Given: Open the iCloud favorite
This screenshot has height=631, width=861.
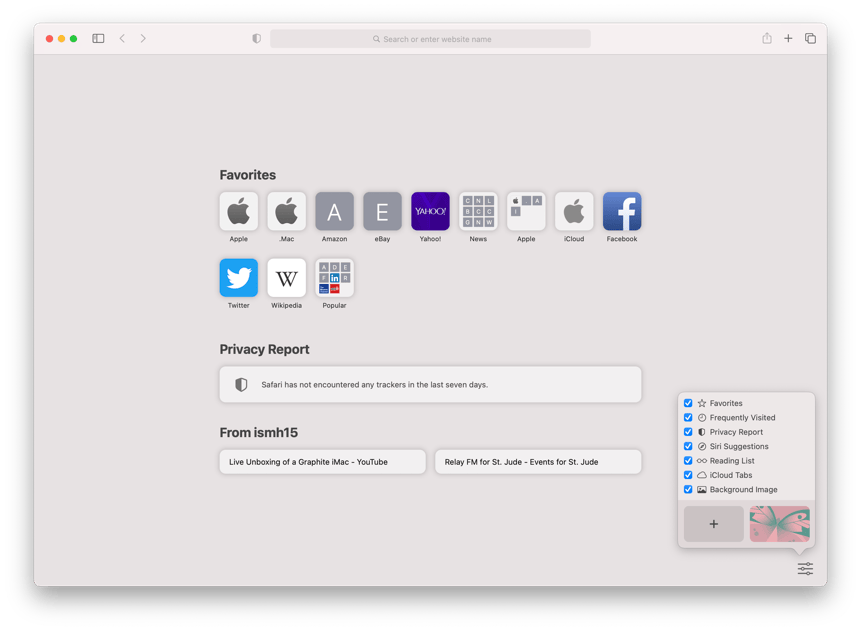Looking at the screenshot, I should tap(574, 211).
